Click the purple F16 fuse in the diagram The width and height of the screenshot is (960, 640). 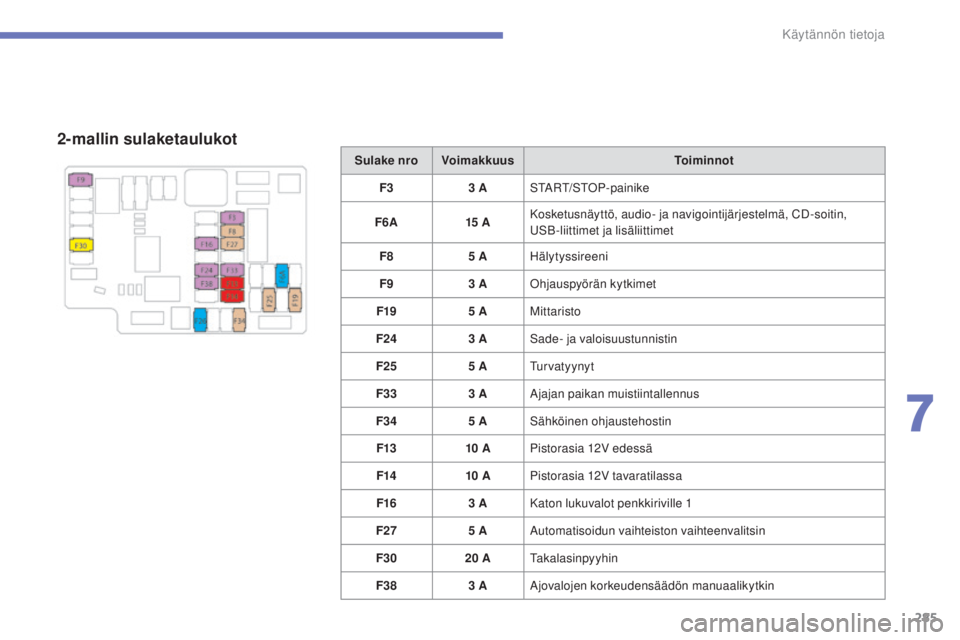[x=206, y=244]
